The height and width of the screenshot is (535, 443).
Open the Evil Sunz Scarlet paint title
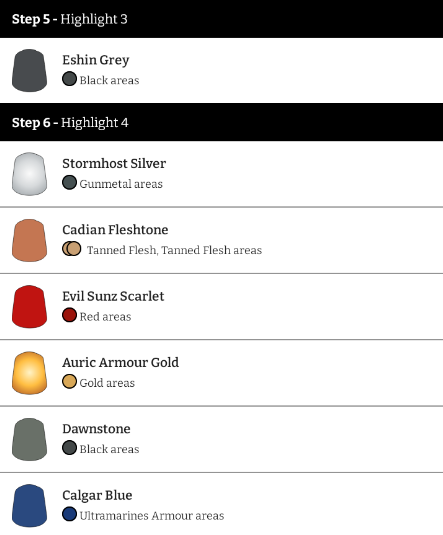pyautogui.click(x=113, y=296)
